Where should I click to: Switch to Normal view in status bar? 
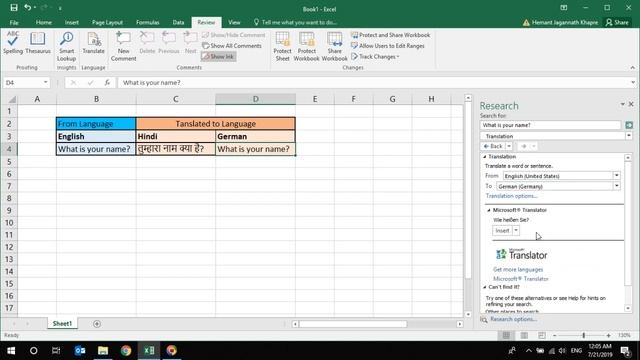[x=506, y=336]
